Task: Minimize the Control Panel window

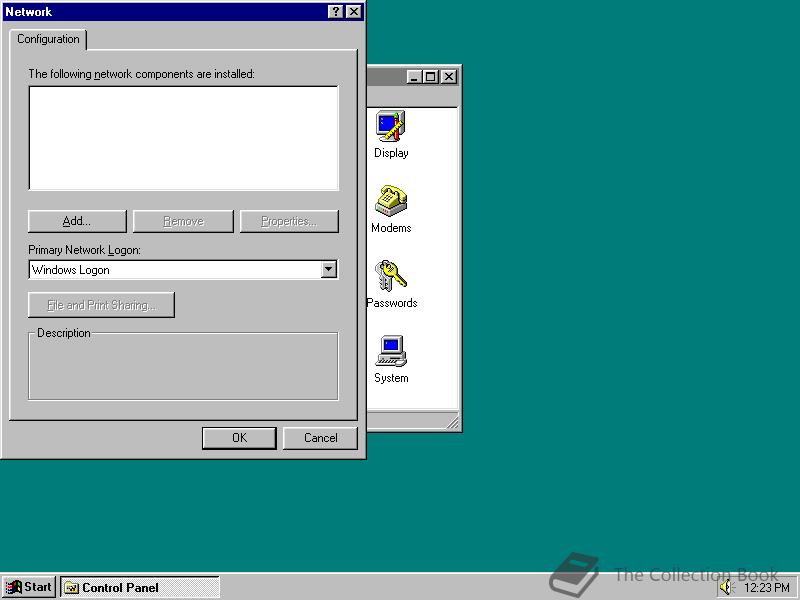Action: (414, 77)
